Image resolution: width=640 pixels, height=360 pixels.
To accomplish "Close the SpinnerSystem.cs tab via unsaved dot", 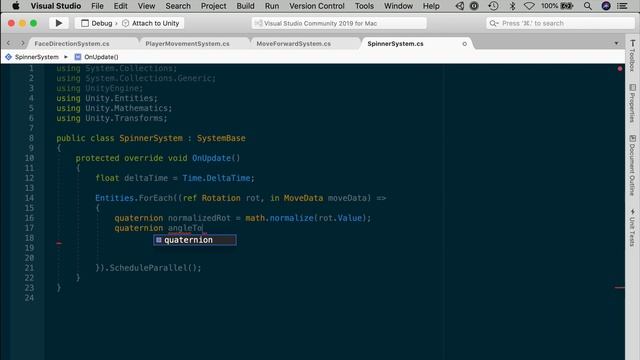I will 464,44.
